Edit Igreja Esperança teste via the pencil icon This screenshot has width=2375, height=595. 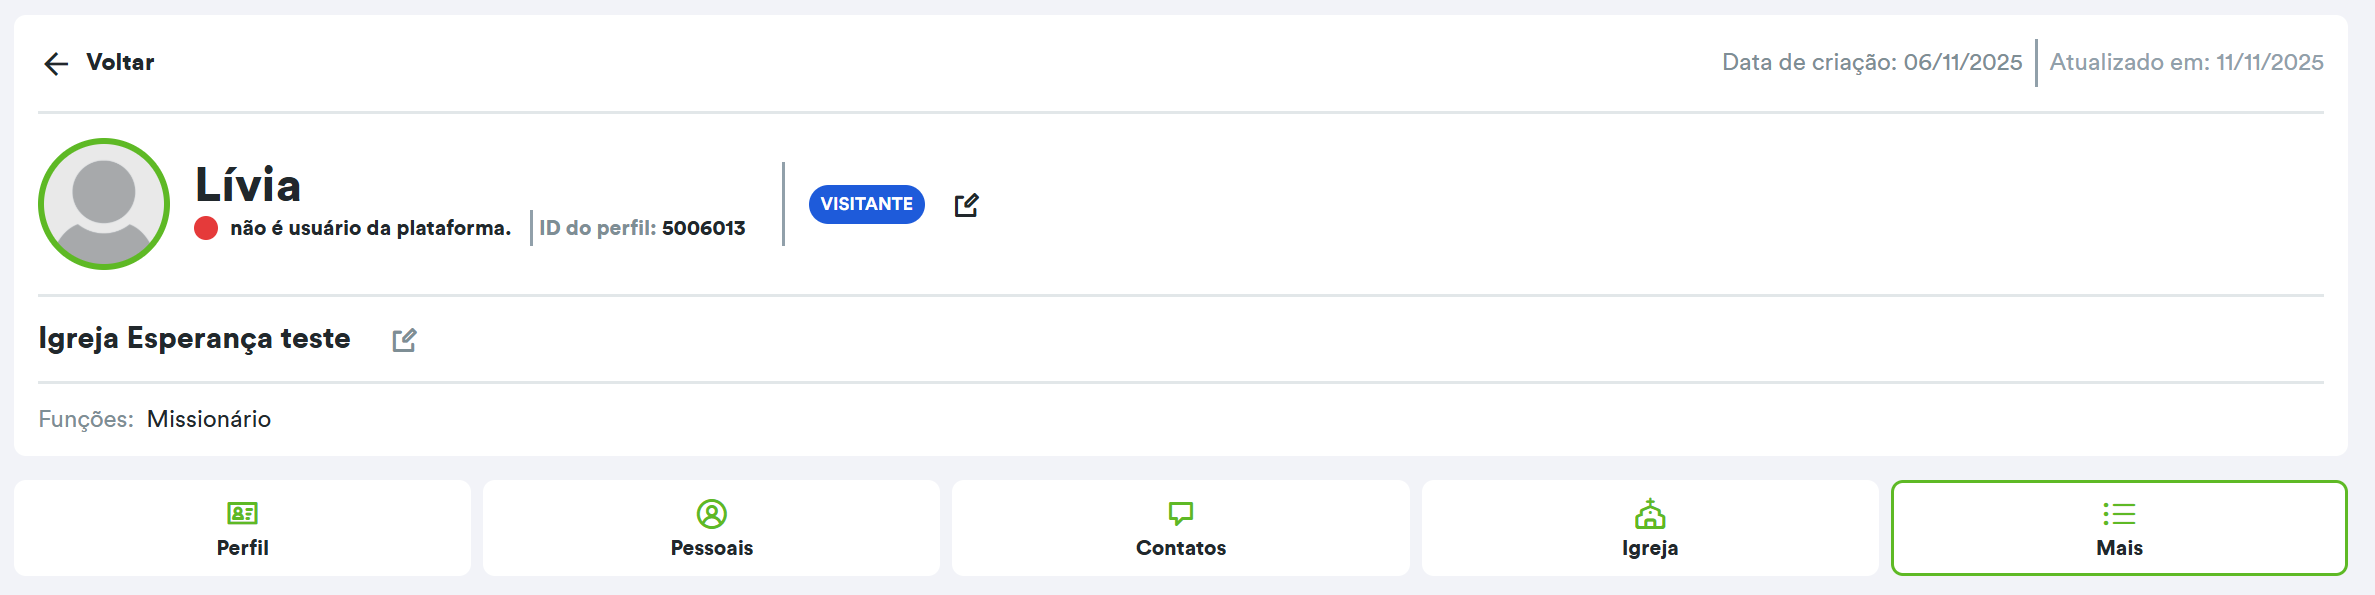click(x=404, y=340)
